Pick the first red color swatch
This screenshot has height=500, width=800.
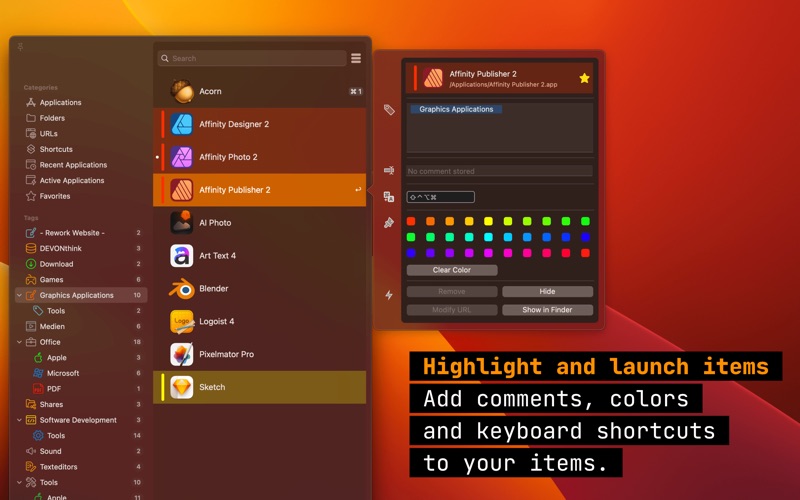click(x=411, y=221)
